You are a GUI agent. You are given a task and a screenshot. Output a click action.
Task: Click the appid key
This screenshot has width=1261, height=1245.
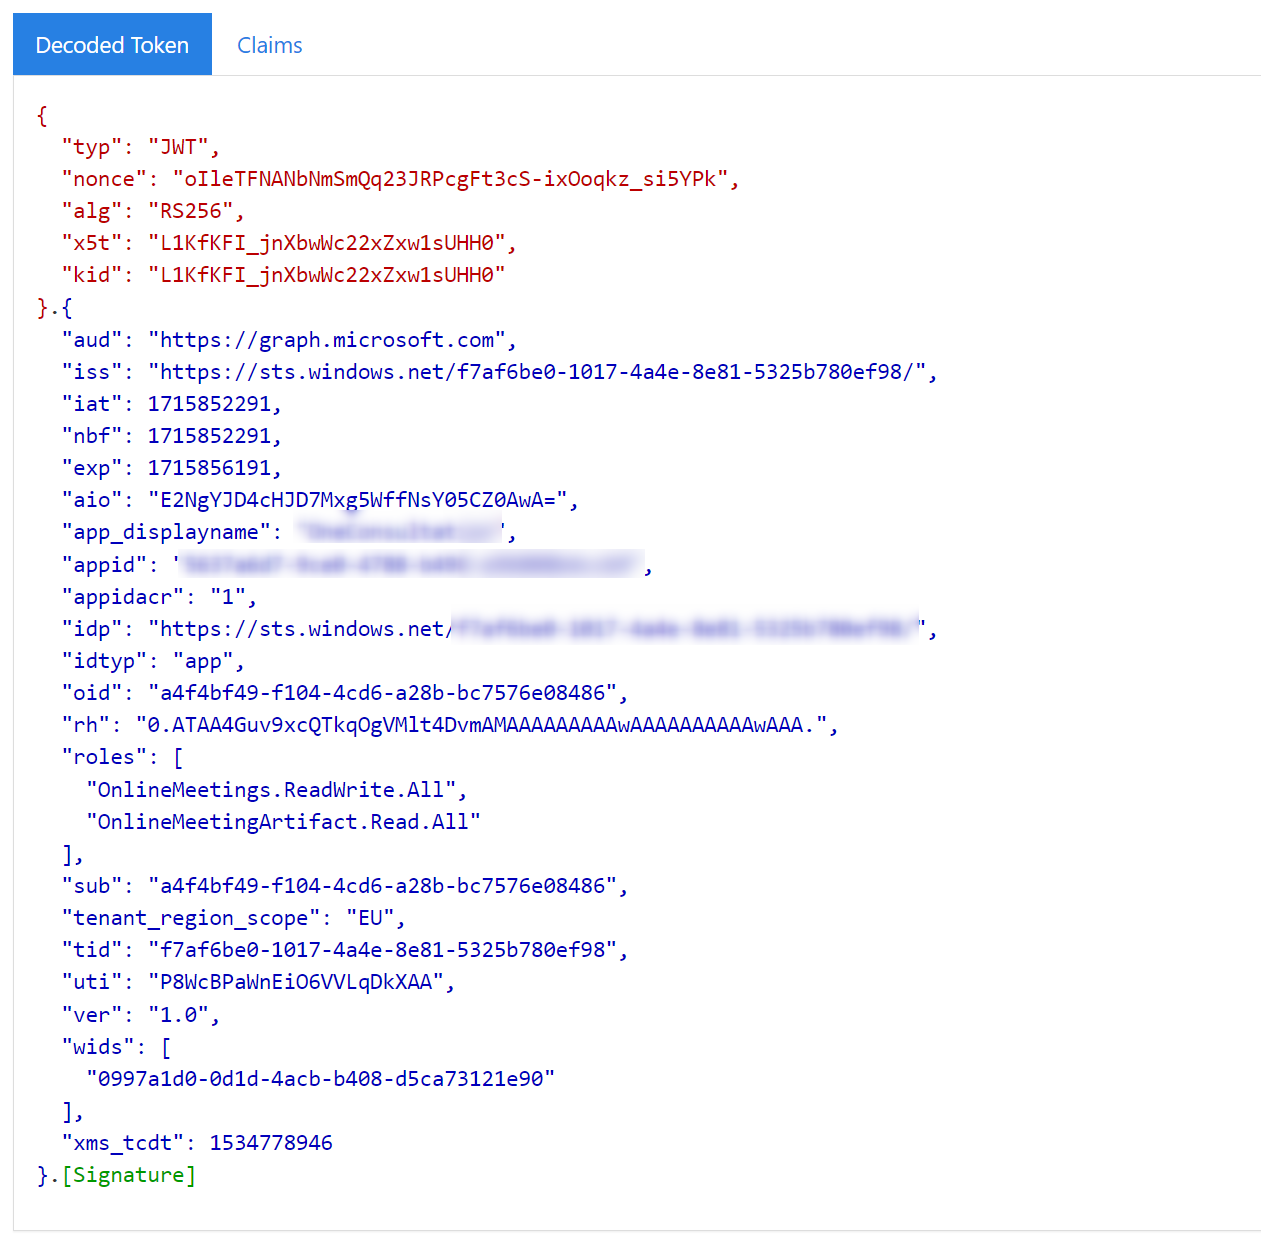click(x=104, y=565)
